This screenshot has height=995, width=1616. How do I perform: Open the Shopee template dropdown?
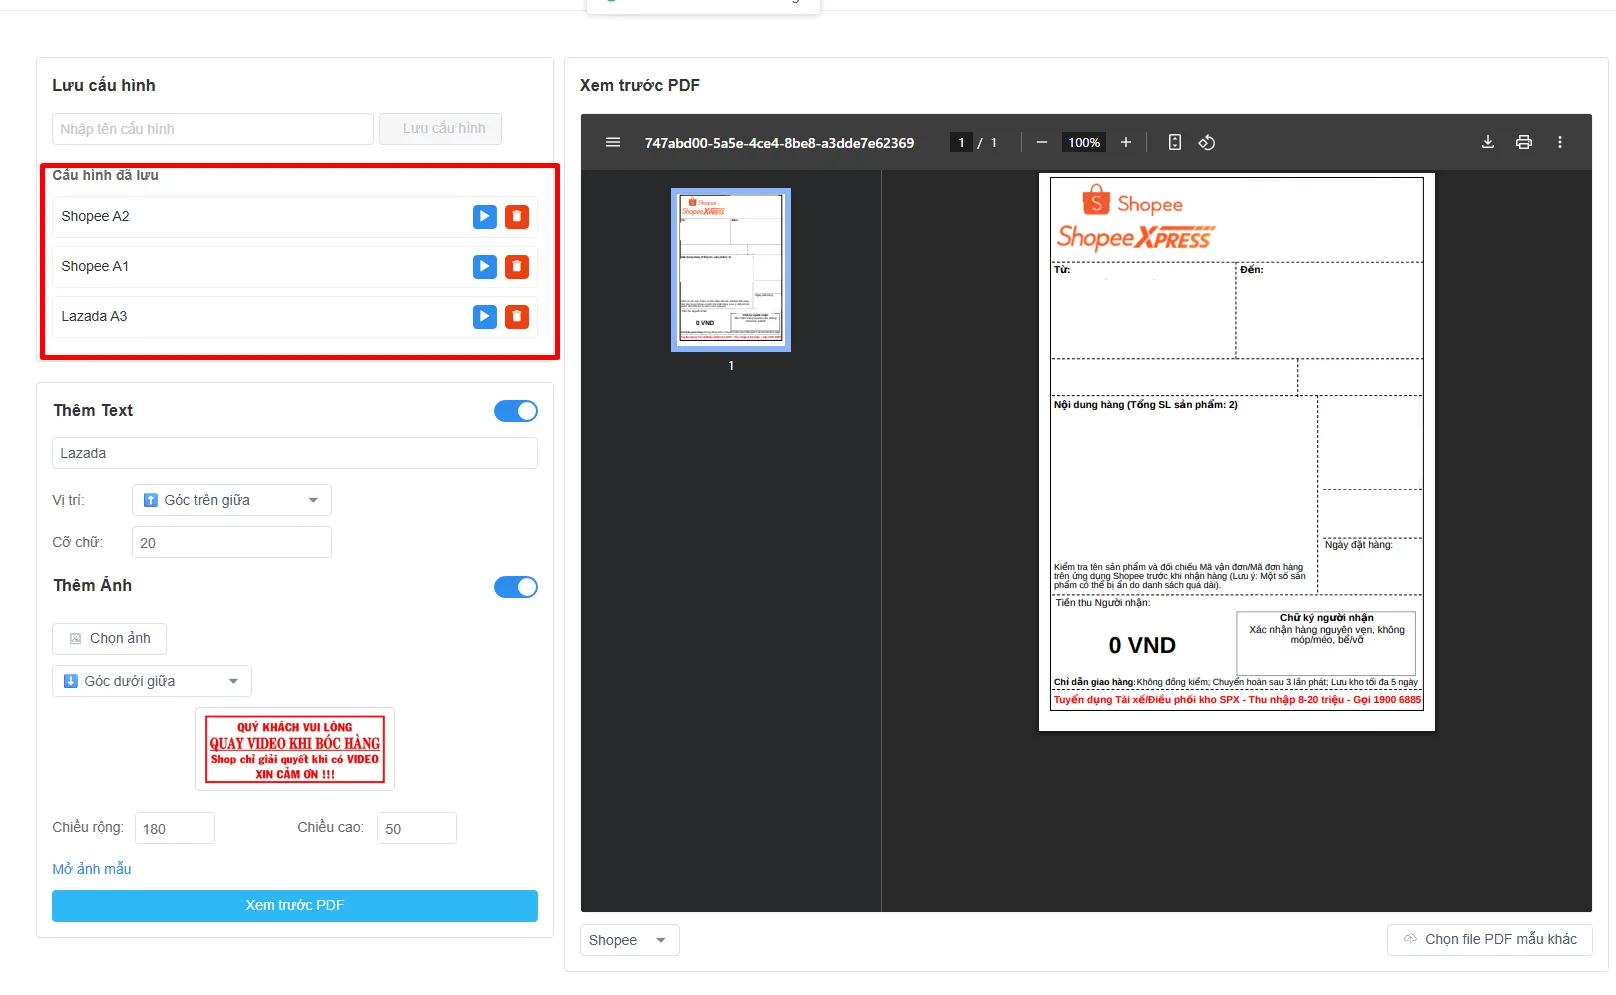[630, 940]
